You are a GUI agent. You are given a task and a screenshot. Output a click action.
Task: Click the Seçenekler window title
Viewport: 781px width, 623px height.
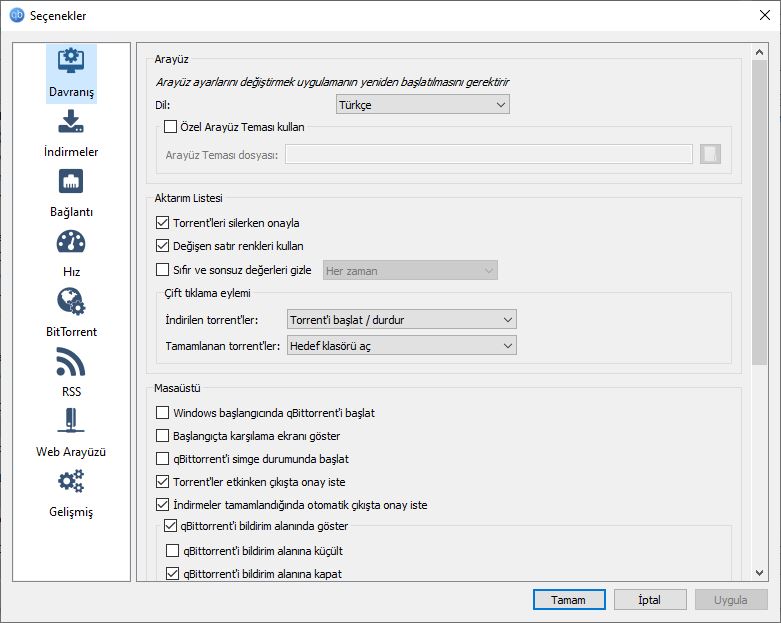coord(58,16)
